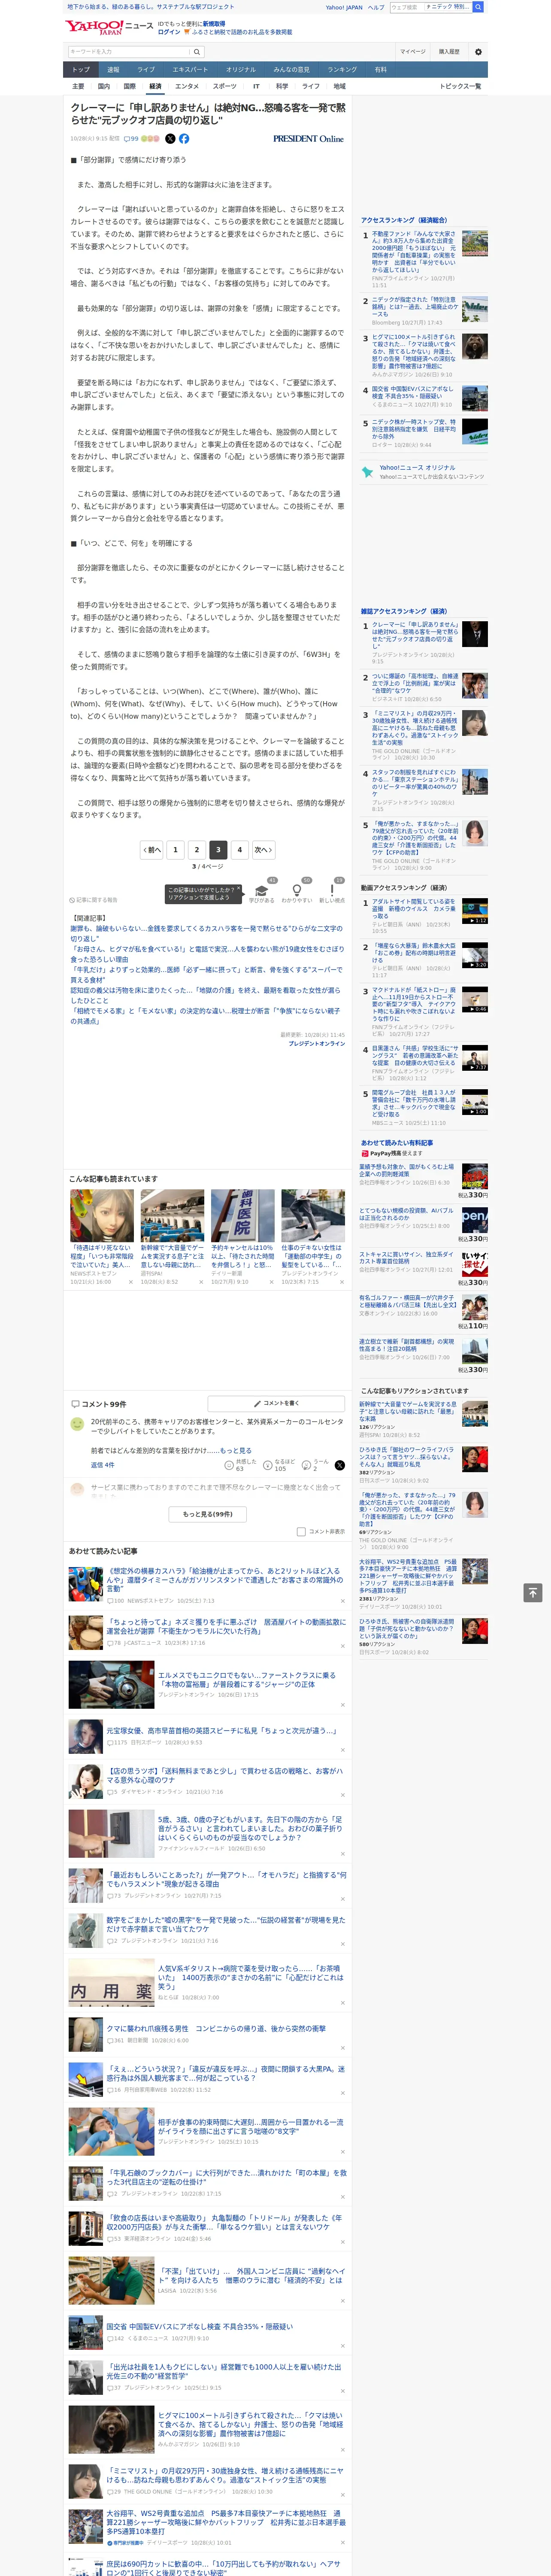The height and width of the screenshot is (2576, 551).
Task: Click the search magnifier icon beside keyword field
Action: tap(197, 52)
